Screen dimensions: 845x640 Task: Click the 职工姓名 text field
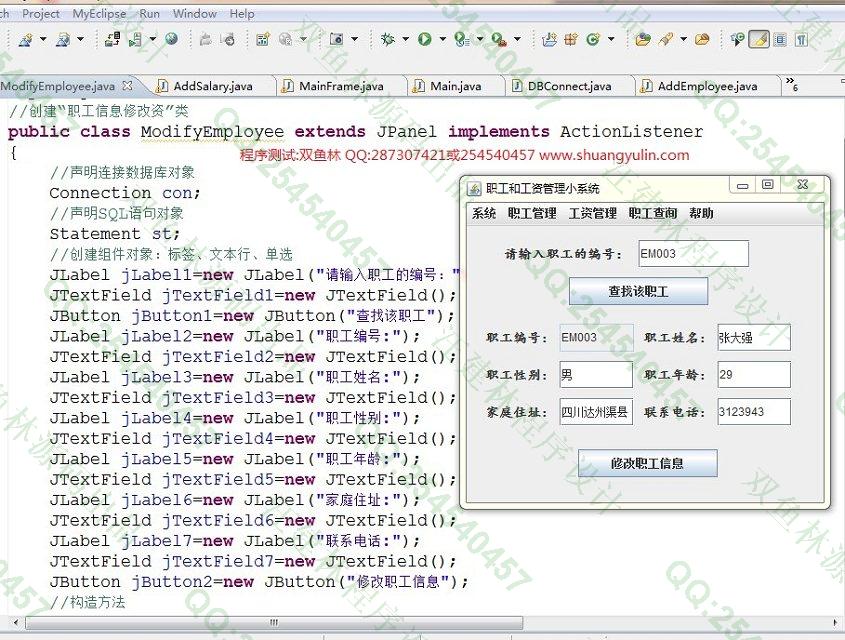753,337
